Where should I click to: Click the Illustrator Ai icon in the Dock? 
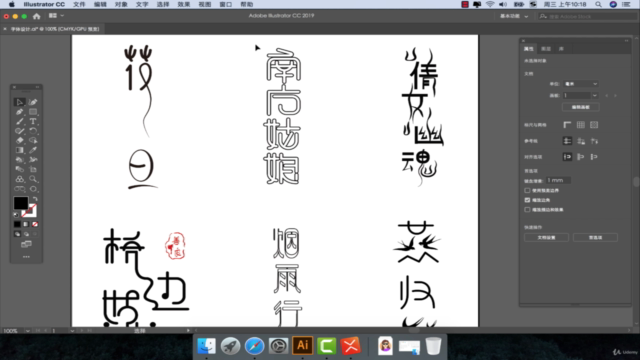pos(302,345)
